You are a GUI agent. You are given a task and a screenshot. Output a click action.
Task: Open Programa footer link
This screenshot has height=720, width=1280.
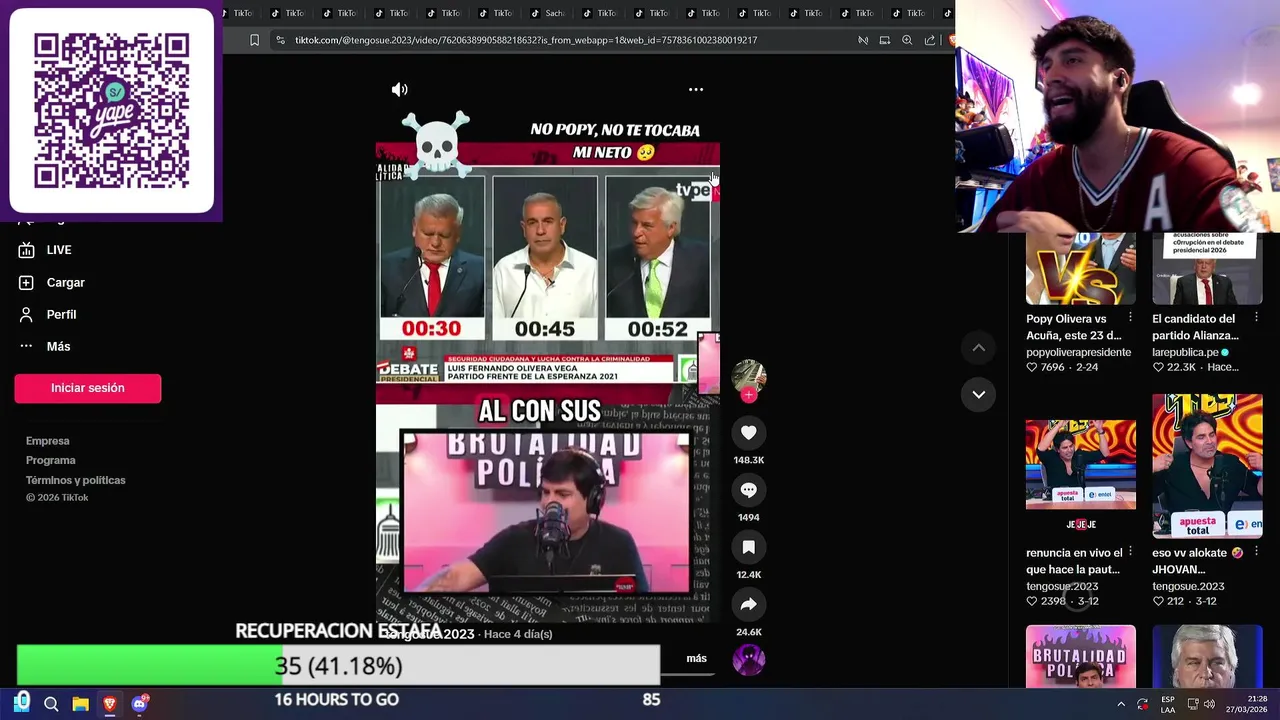[x=51, y=461]
